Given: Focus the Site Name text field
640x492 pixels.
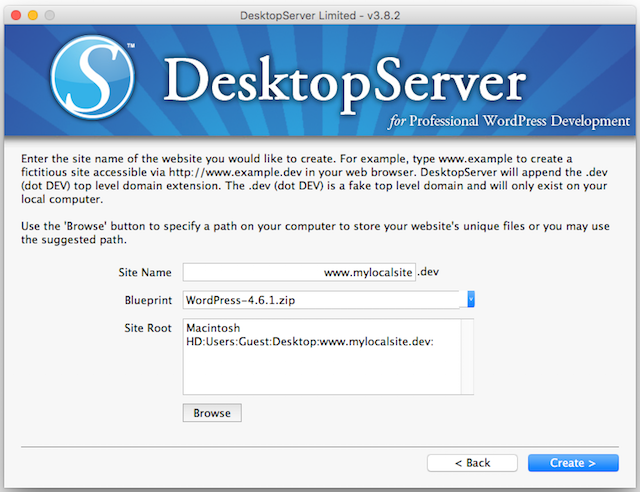Looking at the screenshot, I should point(298,272).
